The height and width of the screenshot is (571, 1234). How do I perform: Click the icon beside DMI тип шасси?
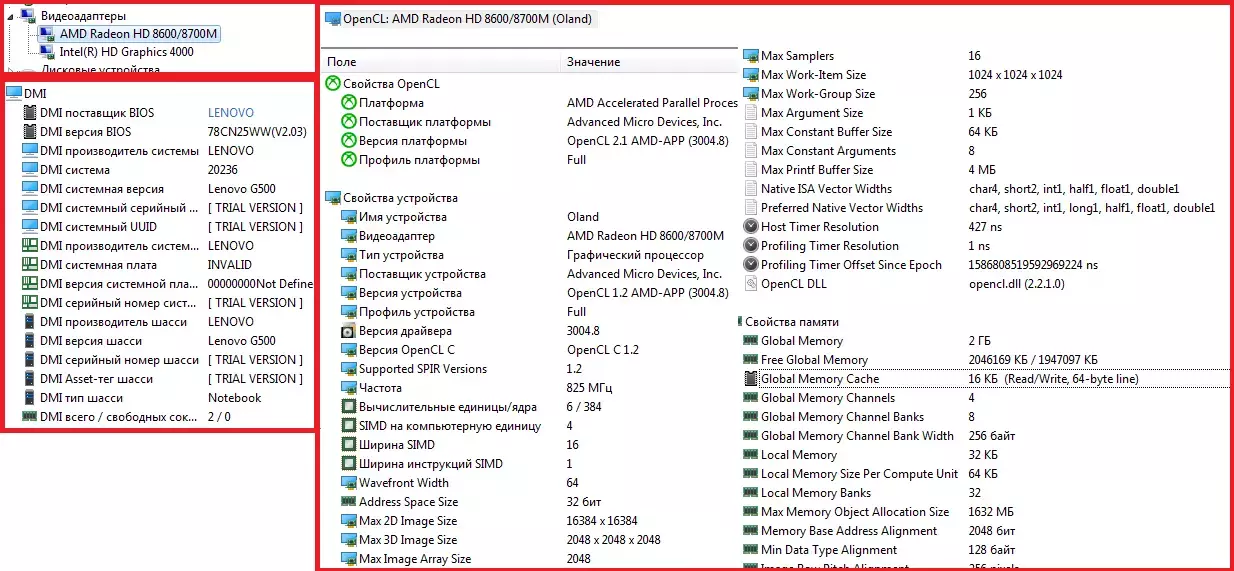pyautogui.click(x=29, y=398)
